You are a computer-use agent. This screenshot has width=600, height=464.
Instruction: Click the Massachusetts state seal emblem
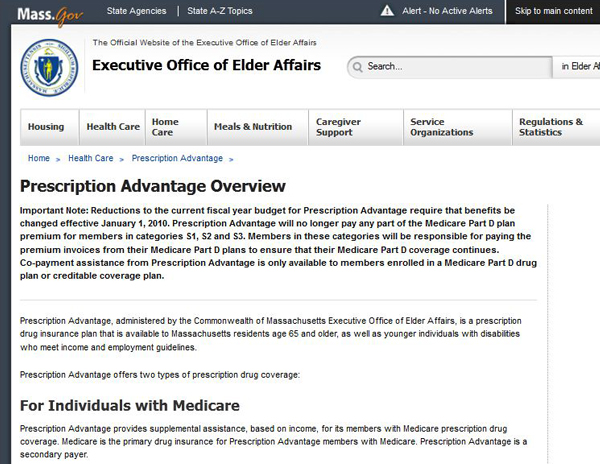click(49, 68)
